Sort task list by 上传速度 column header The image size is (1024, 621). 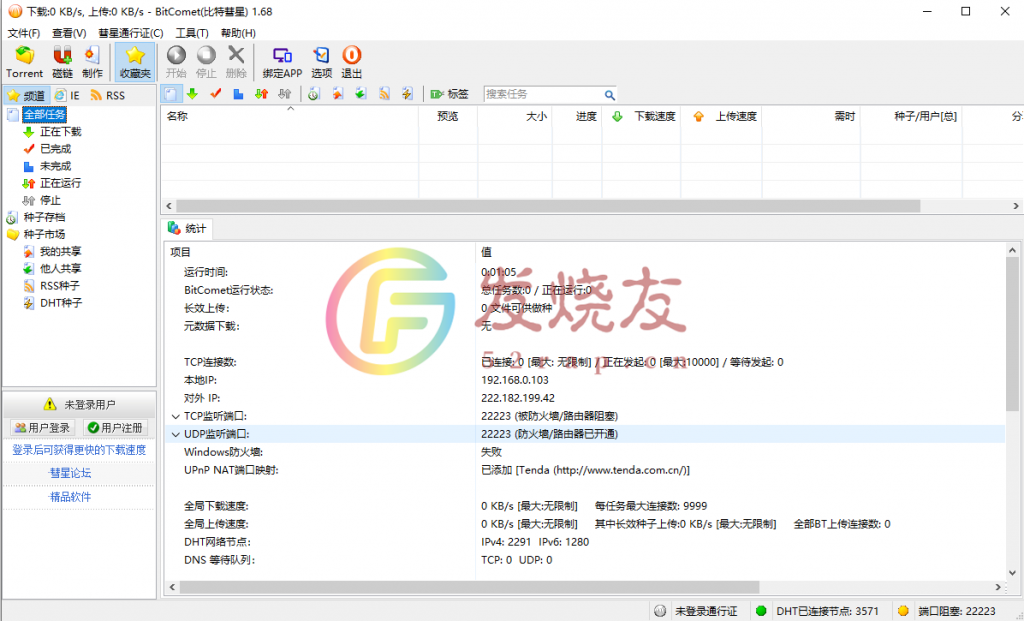click(722, 116)
